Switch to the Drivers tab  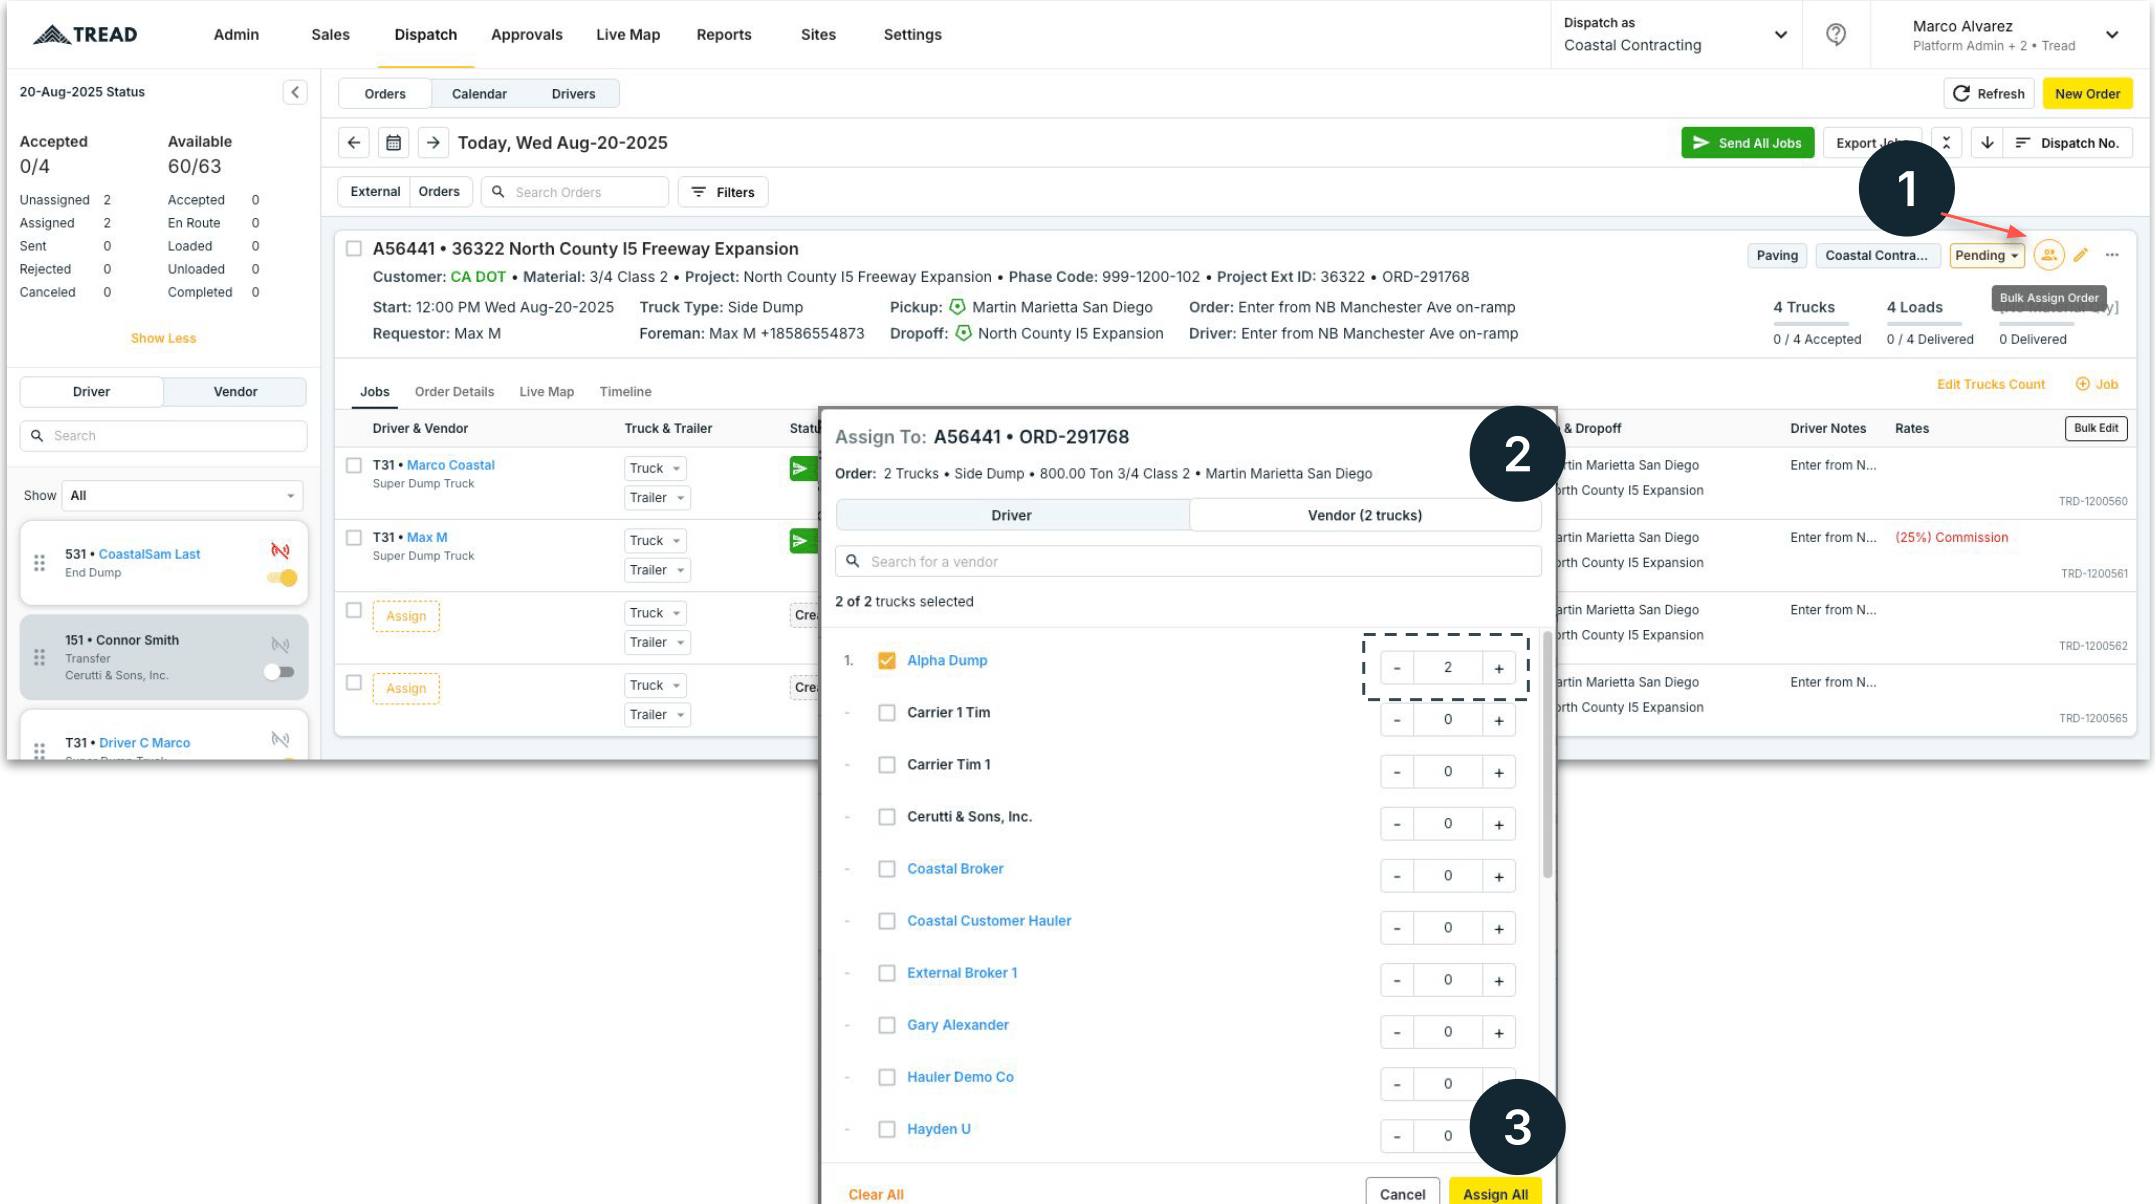573,94
